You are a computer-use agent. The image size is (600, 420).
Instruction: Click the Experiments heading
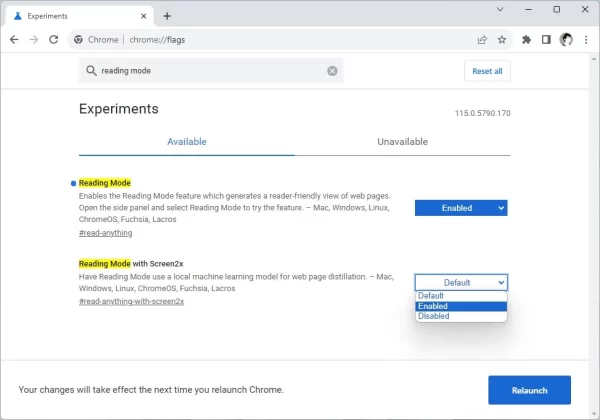[x=119, y=109]
